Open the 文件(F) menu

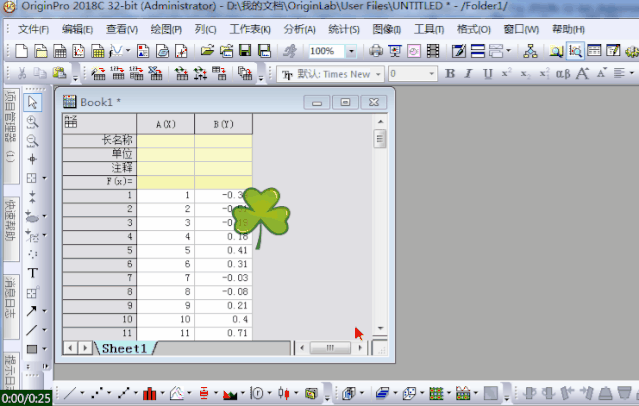tap(33, 29)
